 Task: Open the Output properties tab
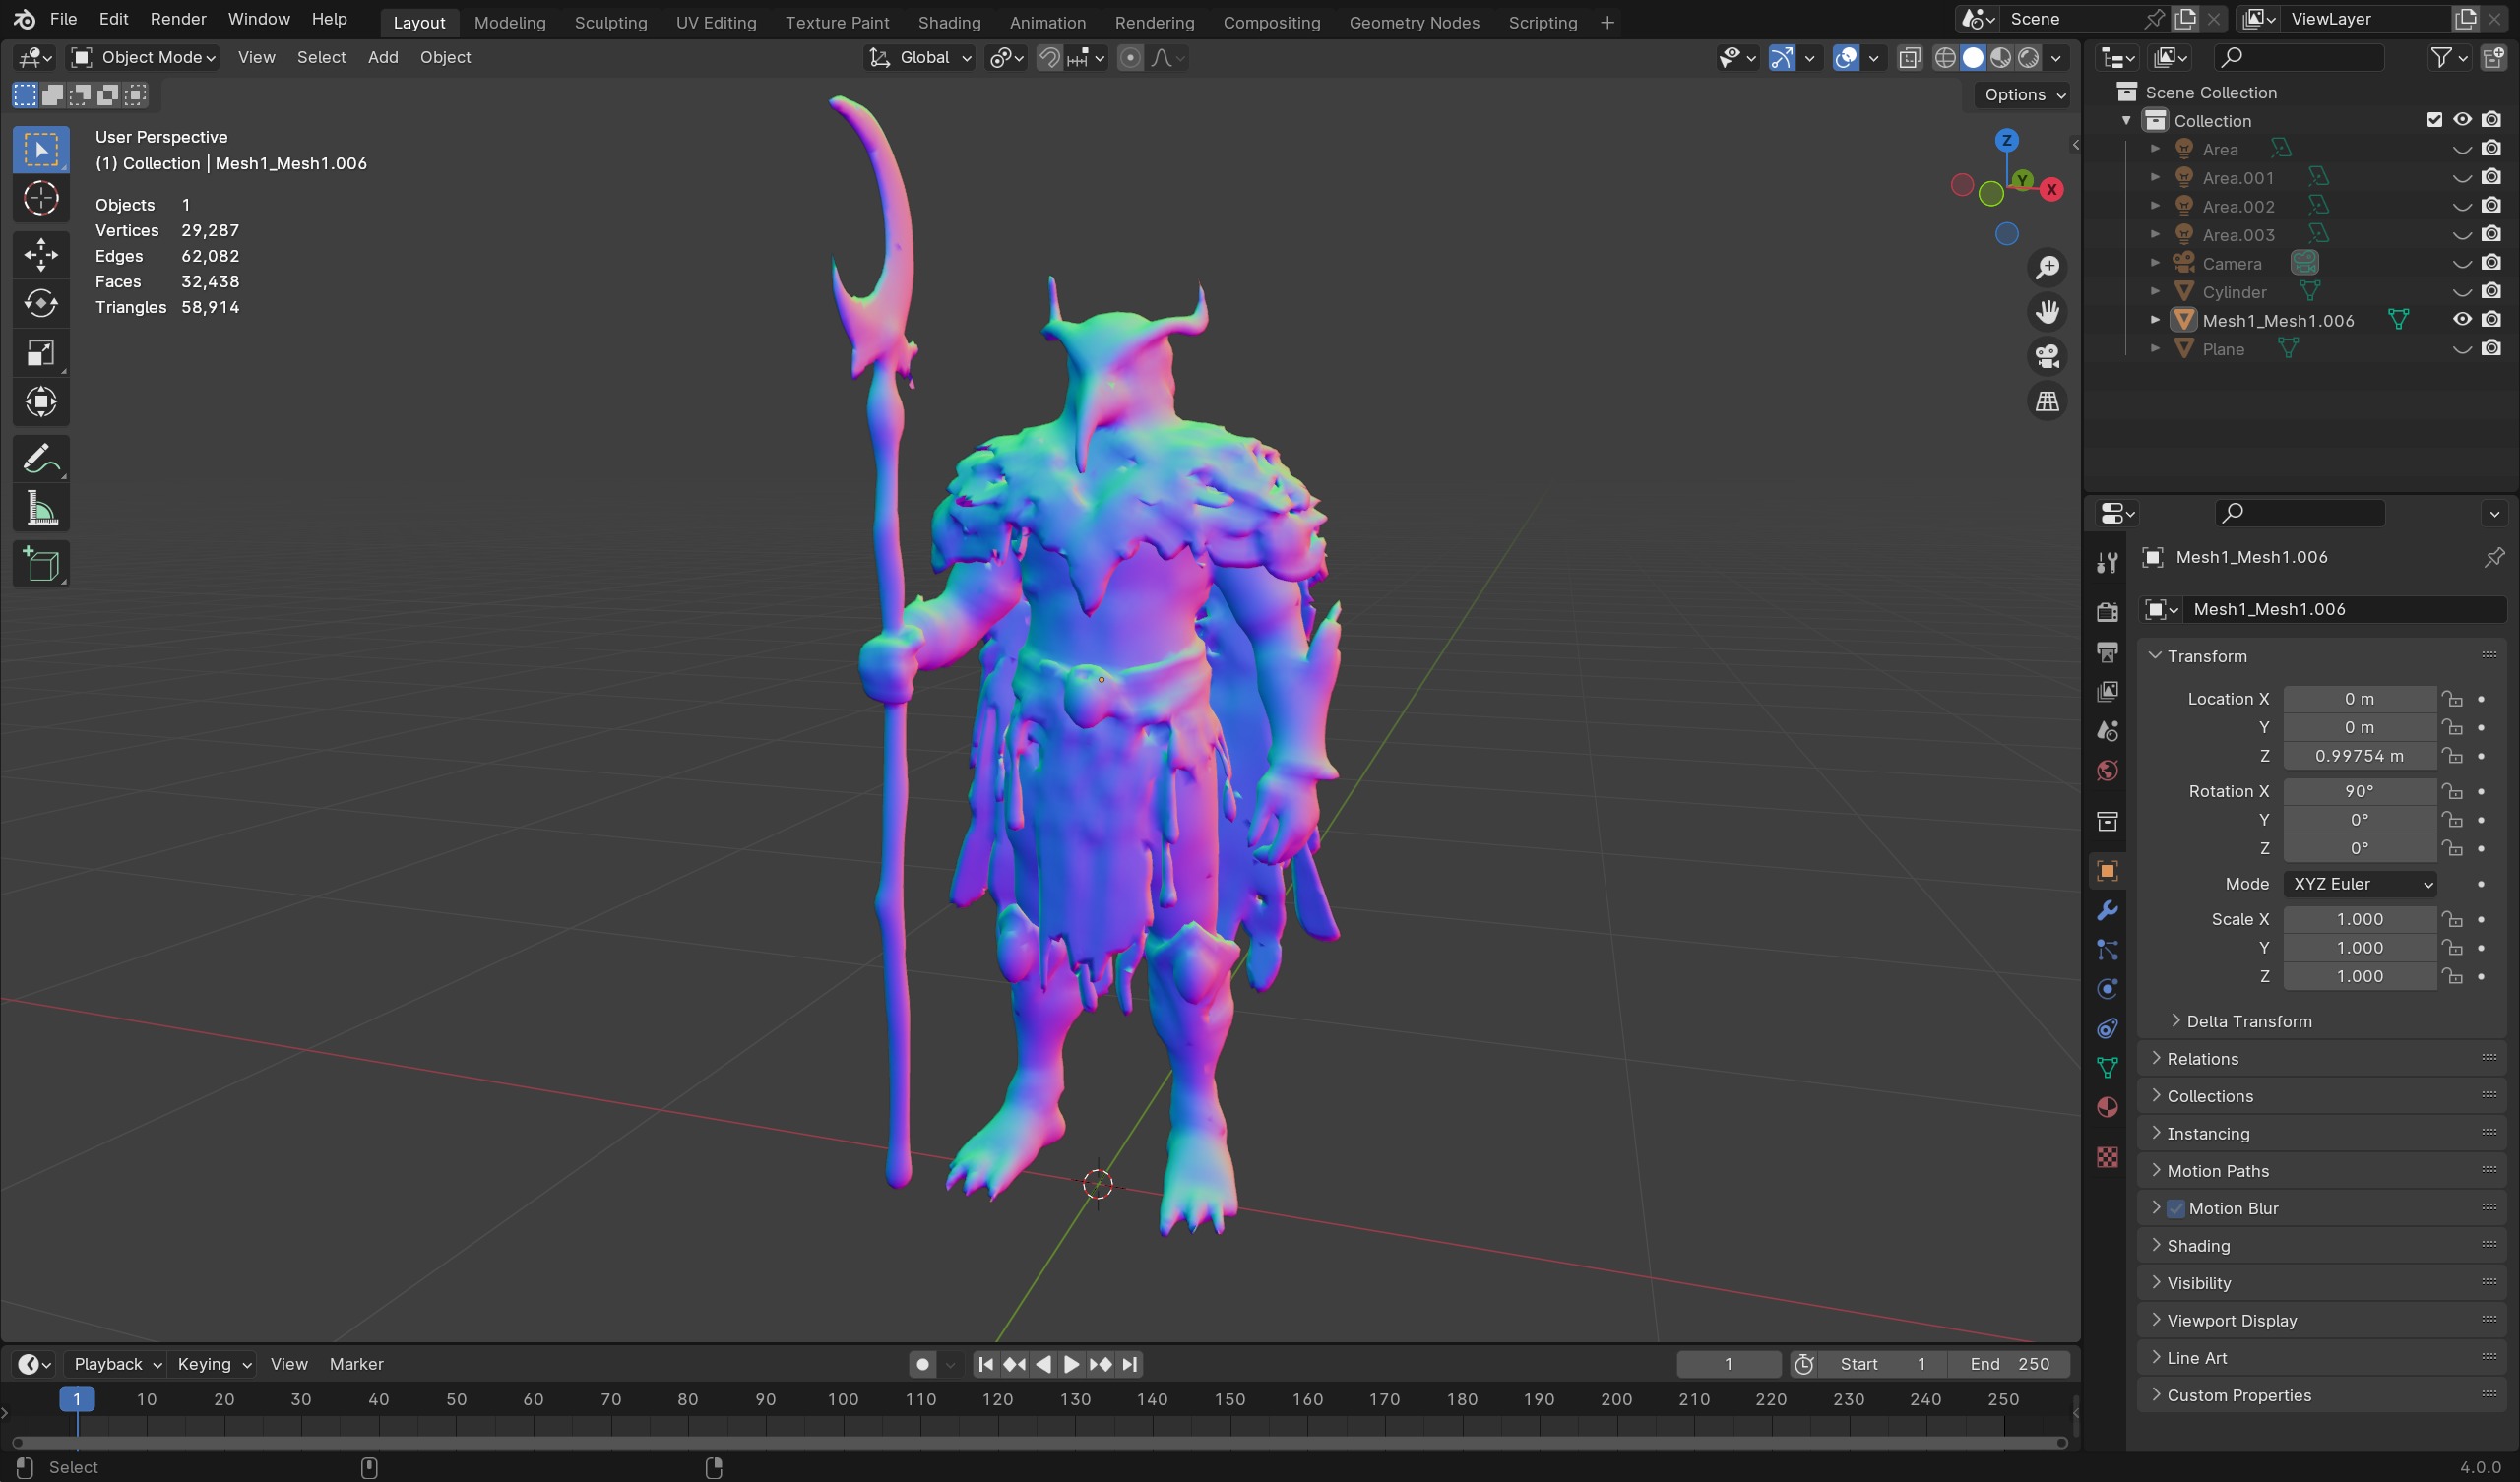point(2107,652)
